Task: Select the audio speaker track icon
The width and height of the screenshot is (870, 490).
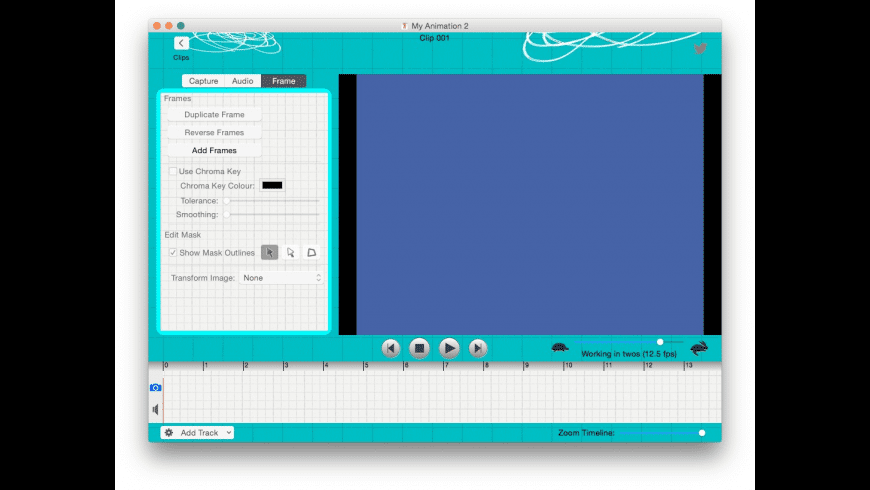Action: coord(155,410)
